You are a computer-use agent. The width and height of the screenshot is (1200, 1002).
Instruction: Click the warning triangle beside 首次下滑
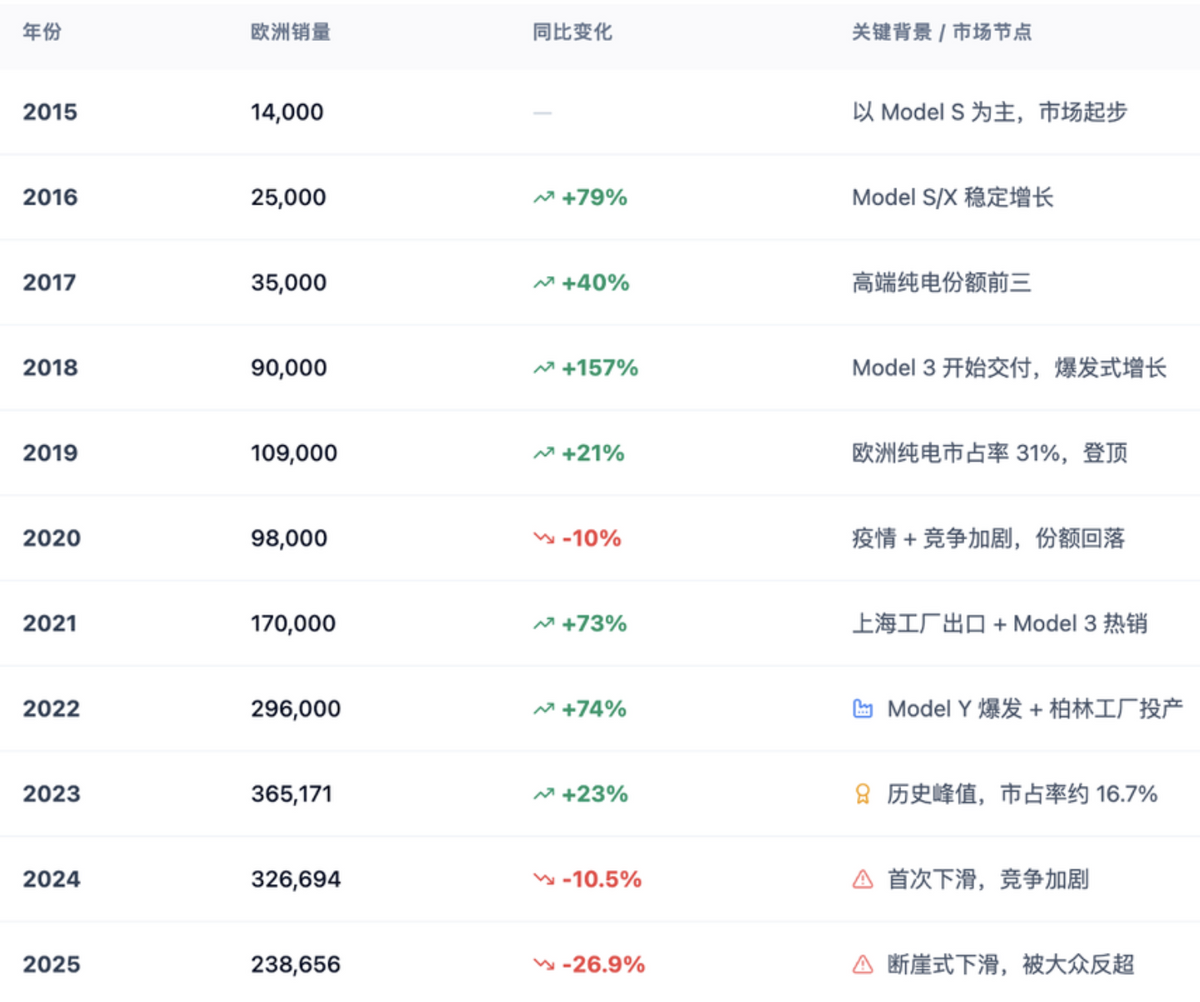[862, 880]
